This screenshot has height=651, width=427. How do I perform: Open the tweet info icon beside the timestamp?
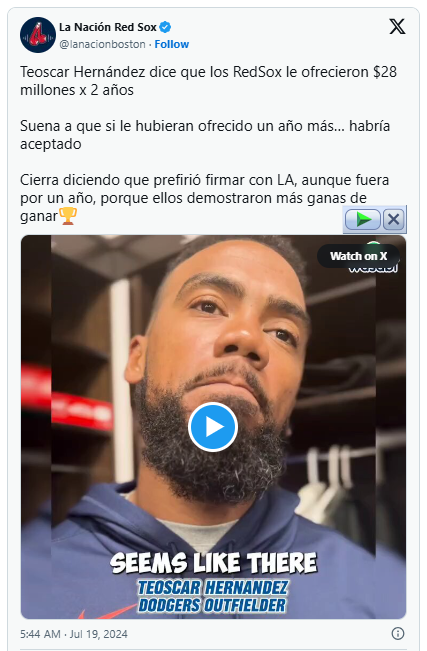398,633
